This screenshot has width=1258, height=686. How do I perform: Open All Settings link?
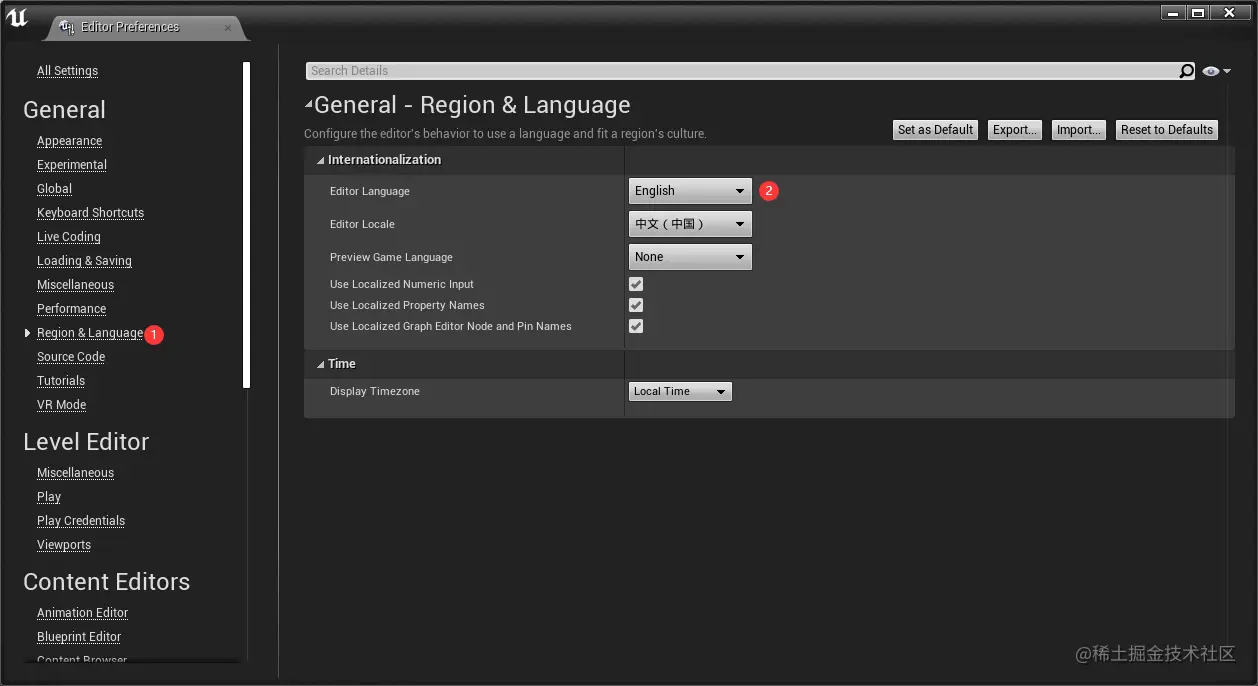coord(67,71)
